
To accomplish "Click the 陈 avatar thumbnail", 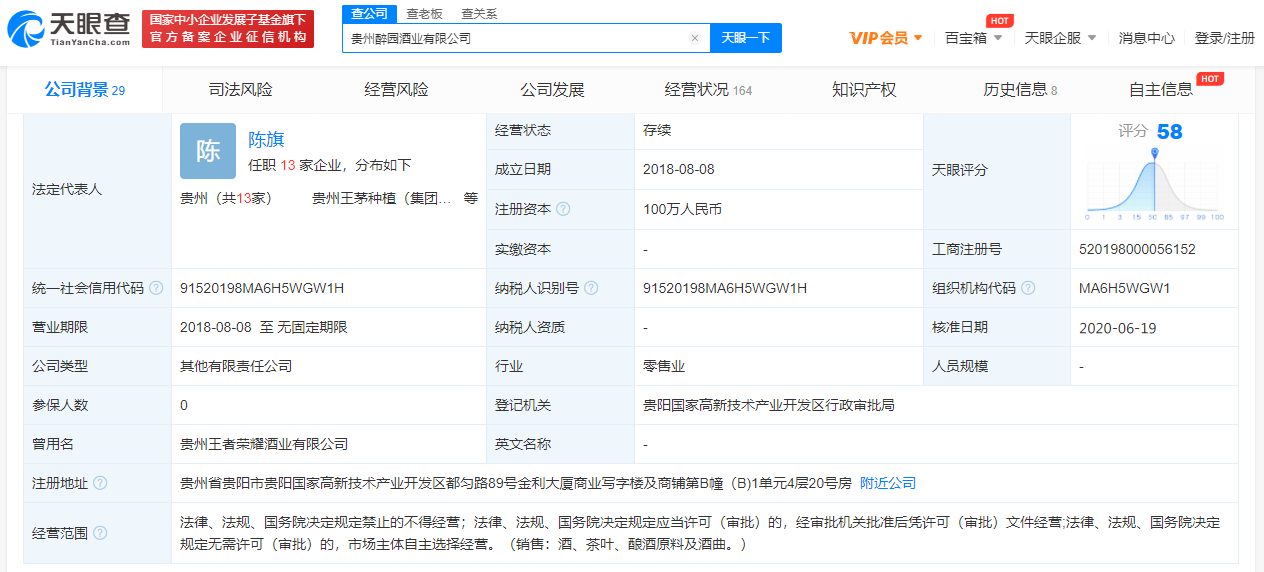I will tap(208, 151).
